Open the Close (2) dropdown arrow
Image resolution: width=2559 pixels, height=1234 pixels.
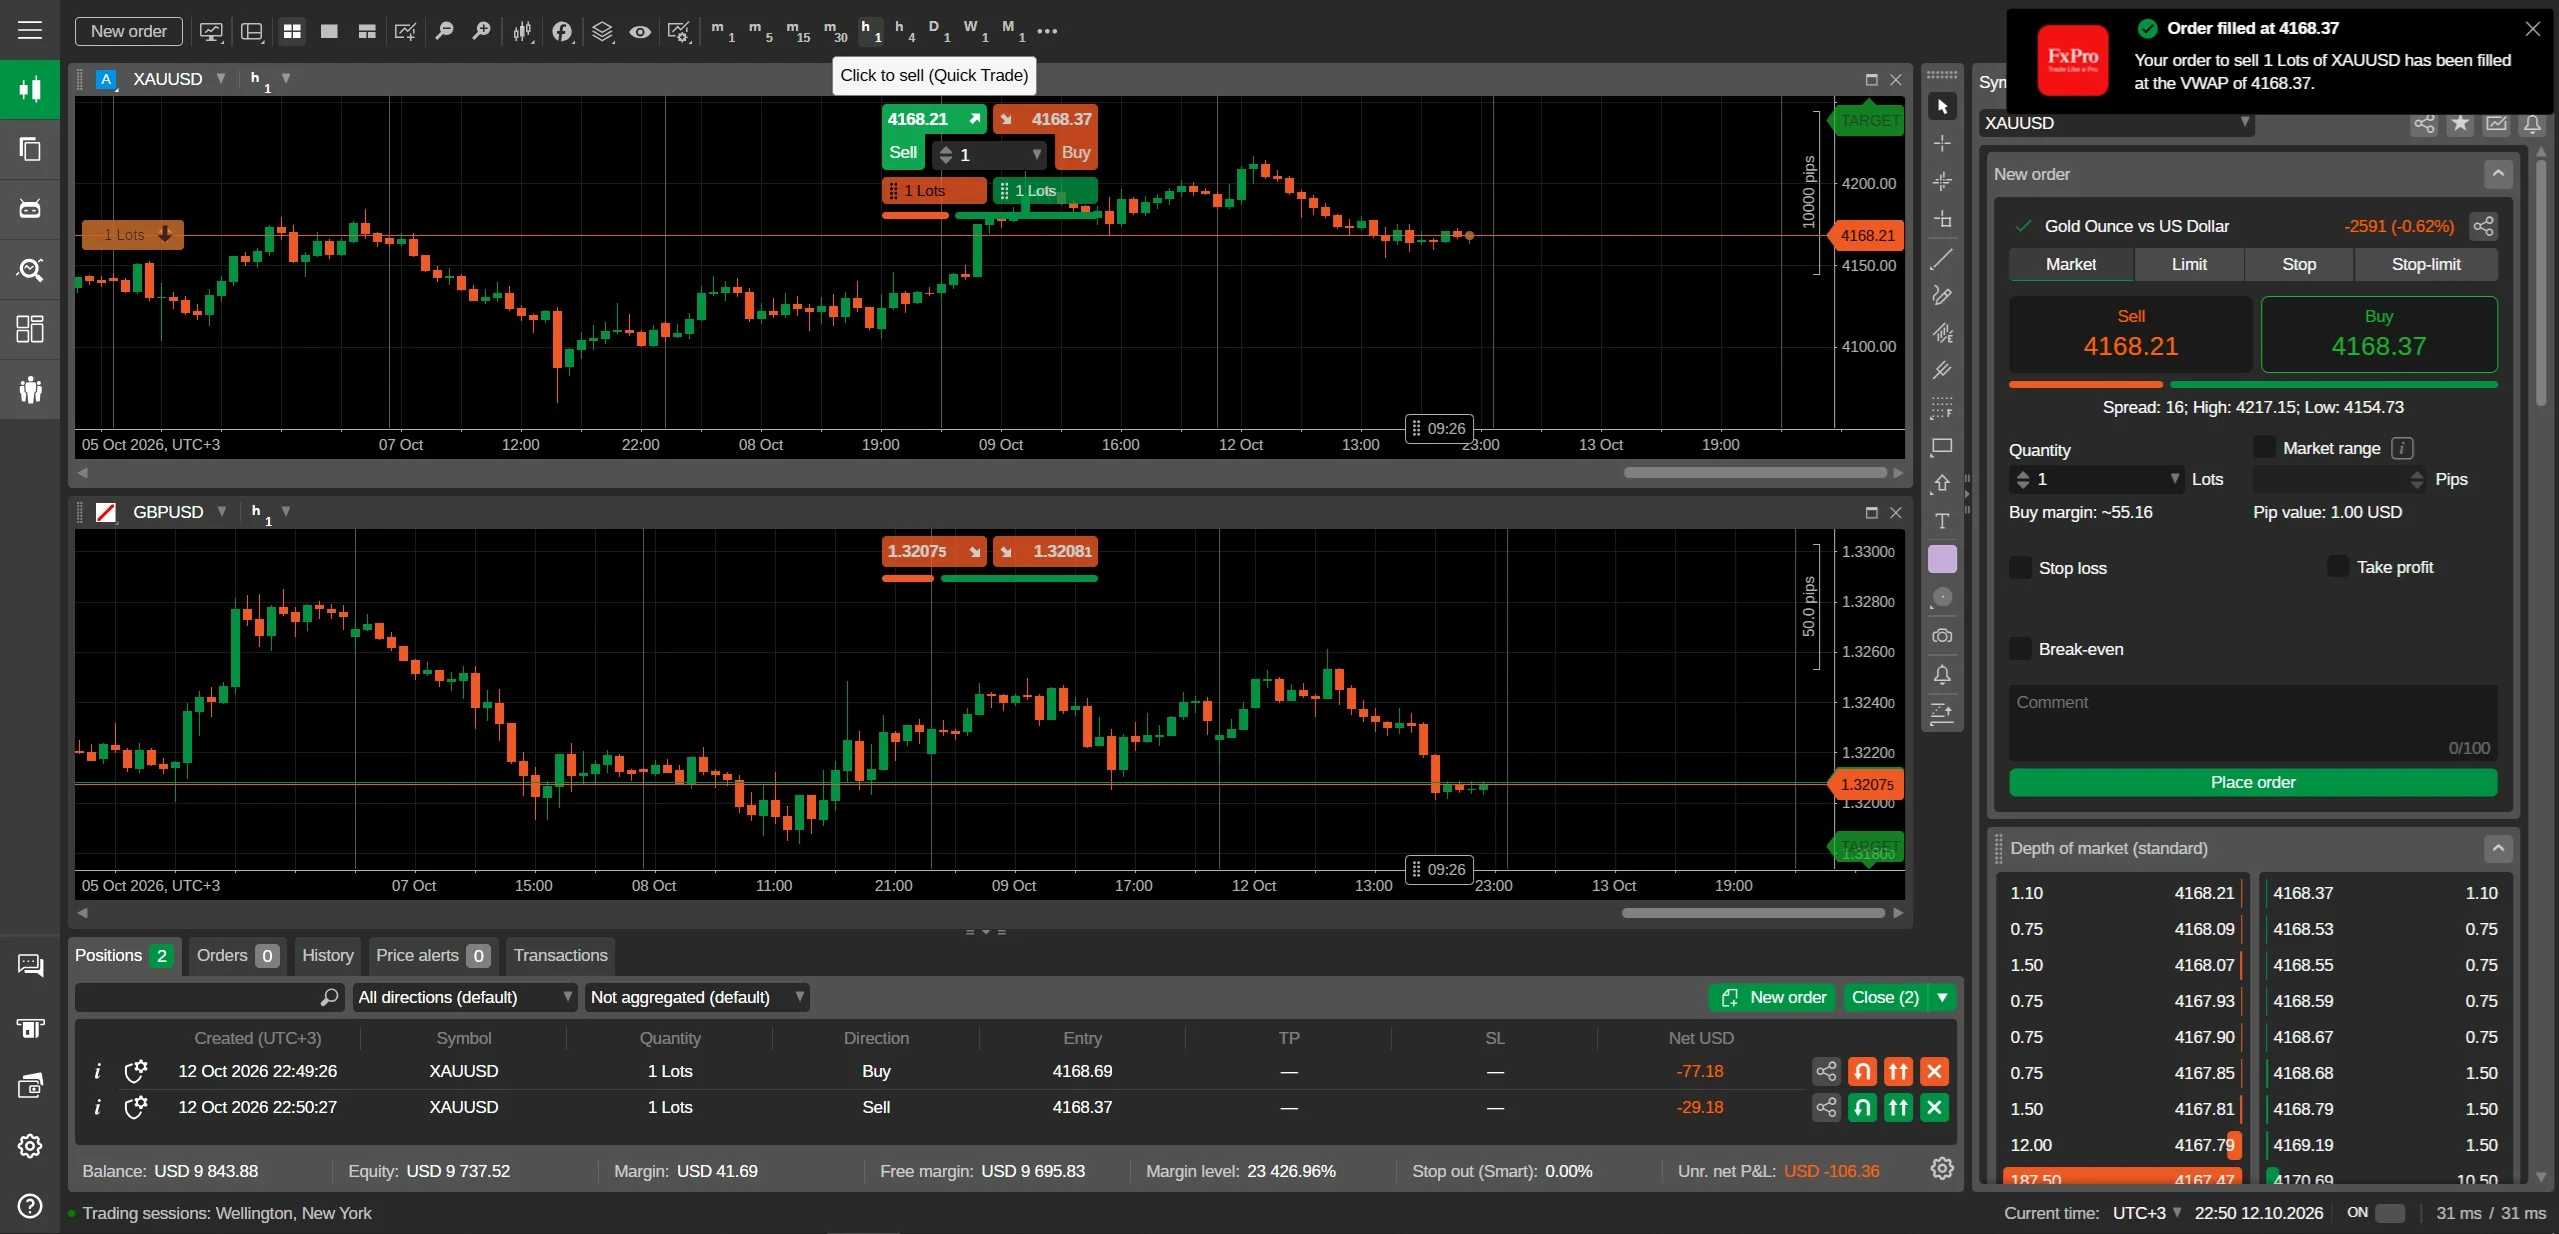pos(1942,997)
